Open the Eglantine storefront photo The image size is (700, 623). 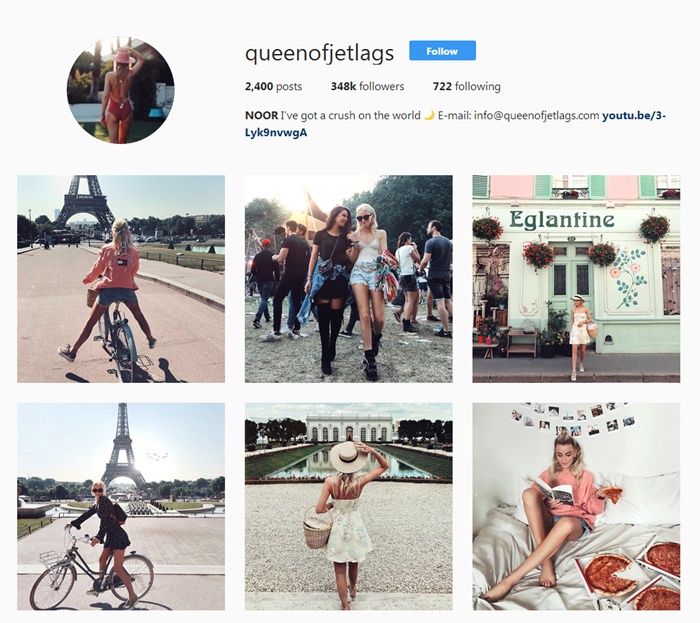click(576, 279)
